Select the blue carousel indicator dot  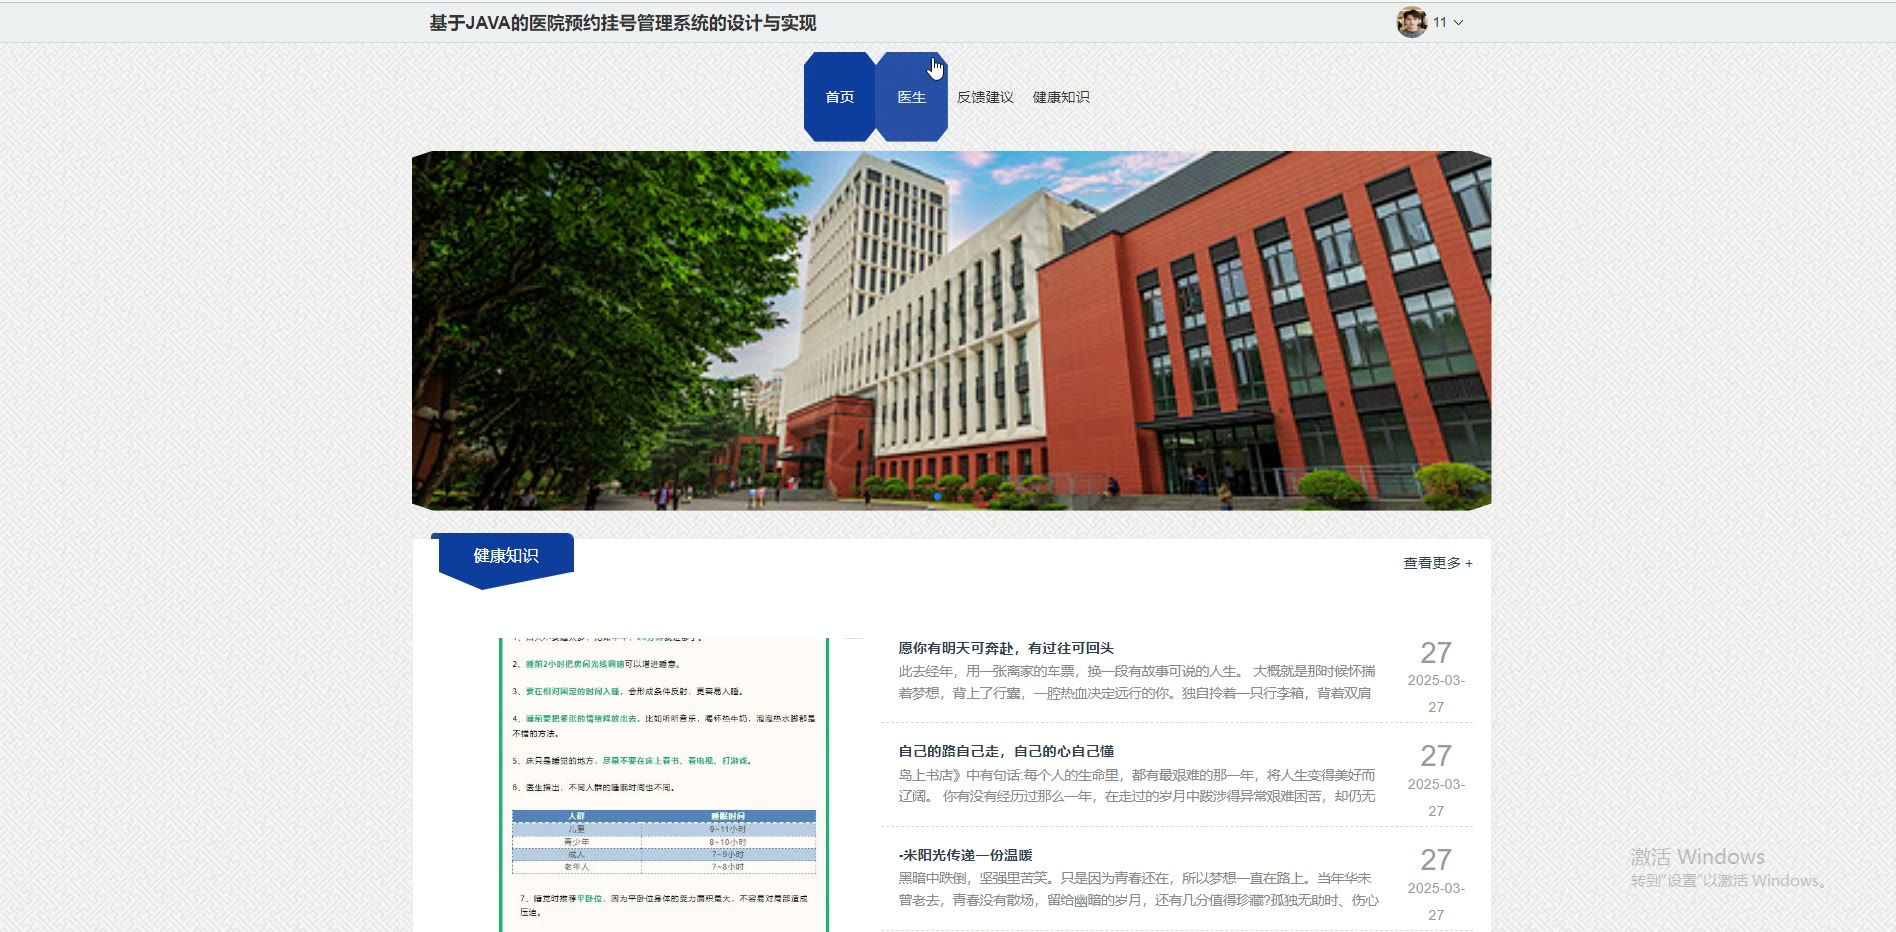tap(937, 496)
